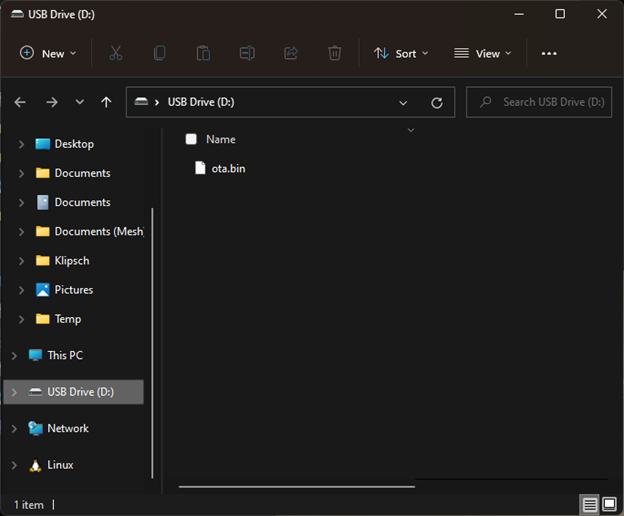Open the View dropdown menu

pyautogui.click(x=483, y=53)
